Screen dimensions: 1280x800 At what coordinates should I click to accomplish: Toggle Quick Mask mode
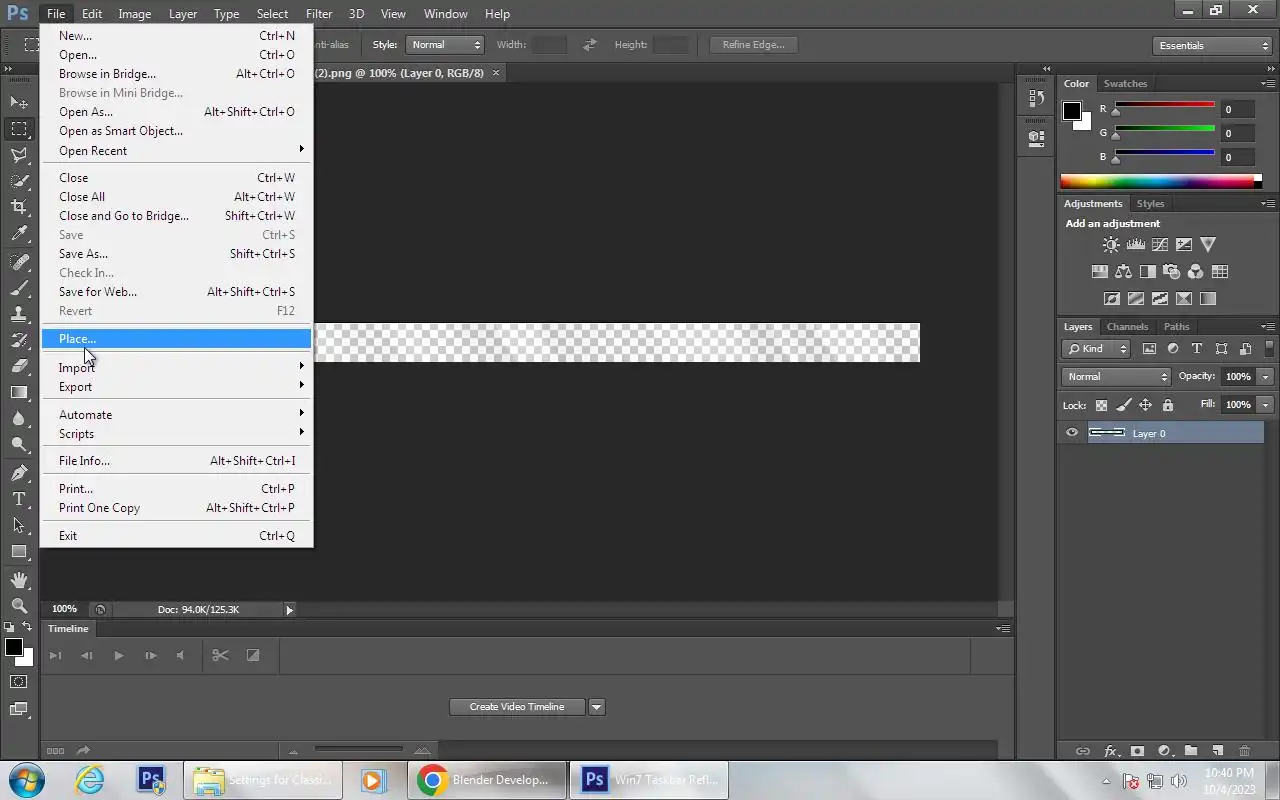[19, 682]
